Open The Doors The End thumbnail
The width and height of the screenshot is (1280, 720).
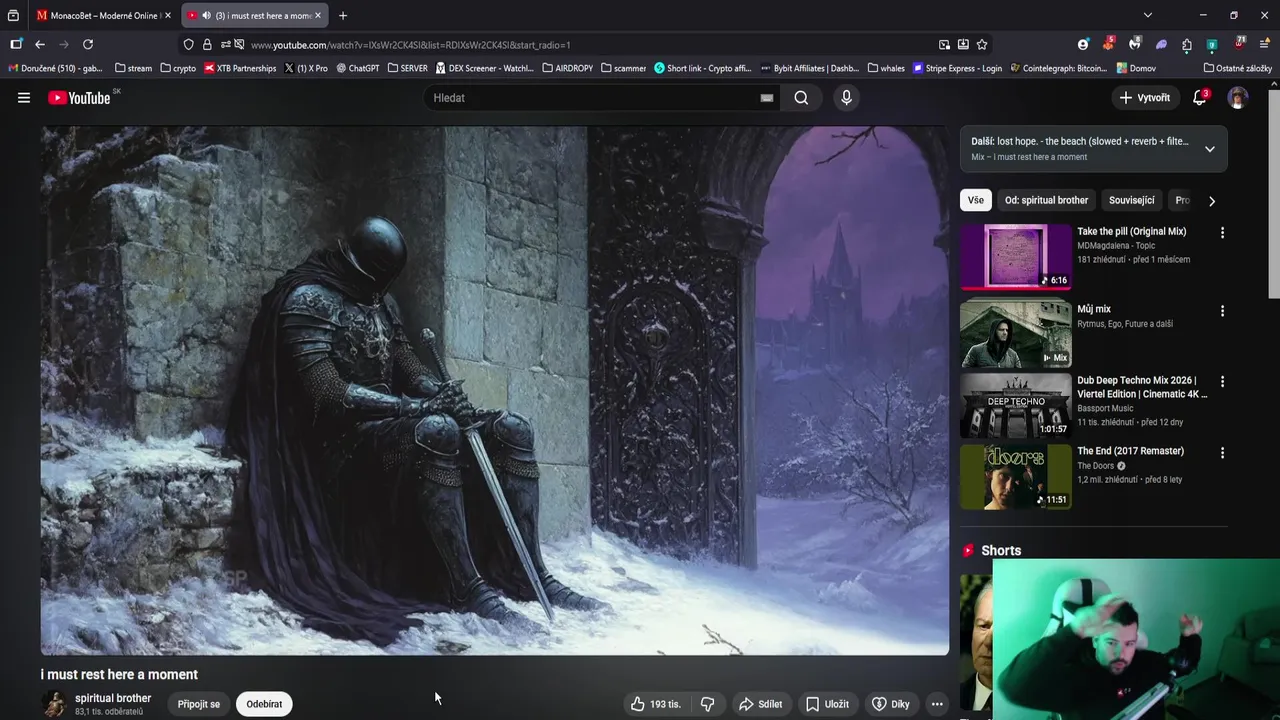tap(1016, 477)
